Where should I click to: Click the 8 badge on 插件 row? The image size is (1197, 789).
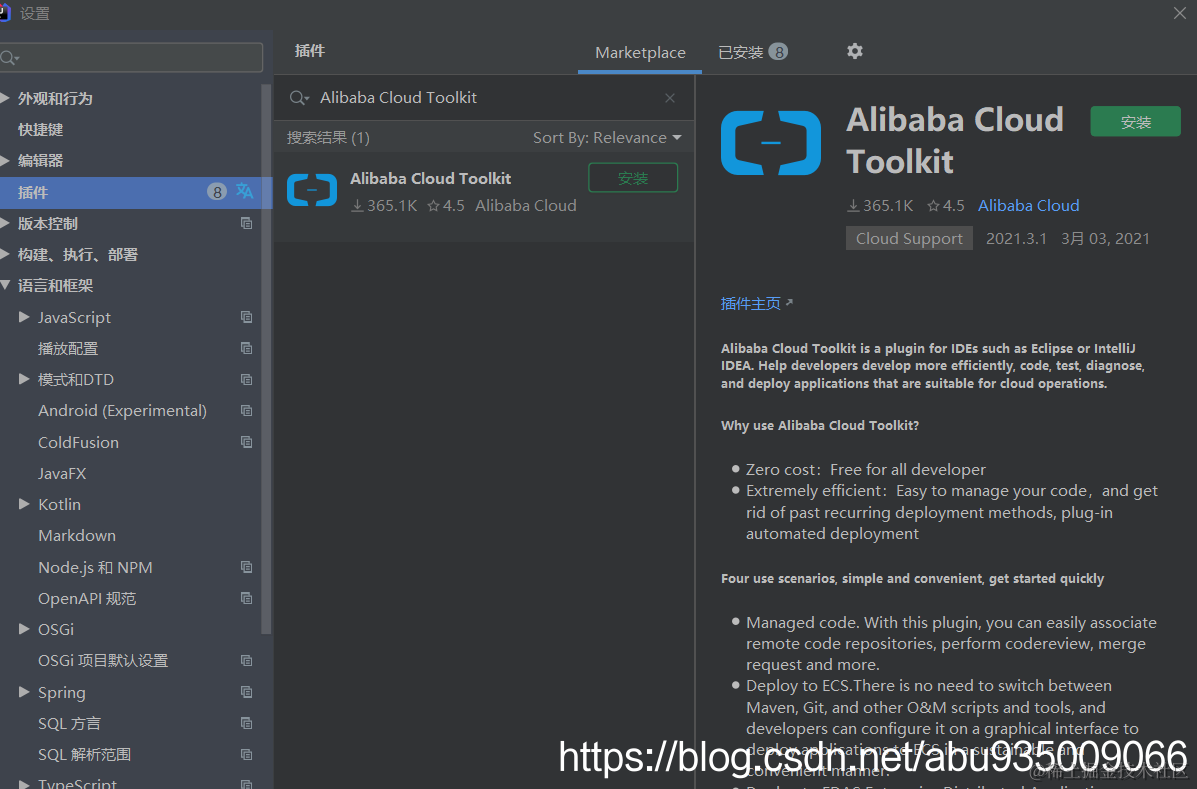pyautogui.click(x=217, y=192)
